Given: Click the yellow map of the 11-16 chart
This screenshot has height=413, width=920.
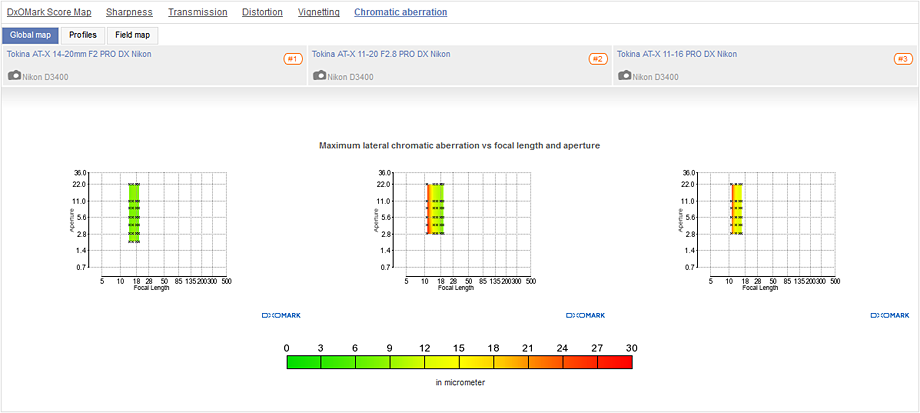Looking at the screenshot, I should (736, 209).
